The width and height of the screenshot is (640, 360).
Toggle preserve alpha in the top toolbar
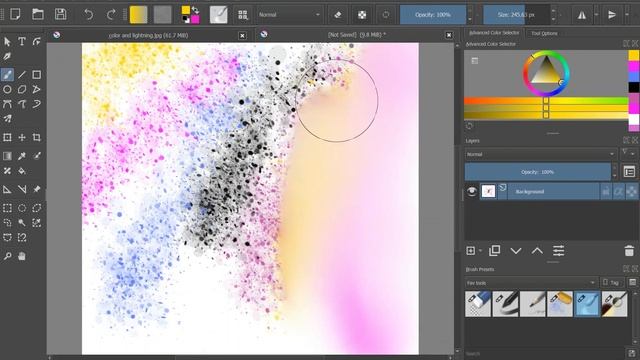pyautogui.click(x=362, y=15)
